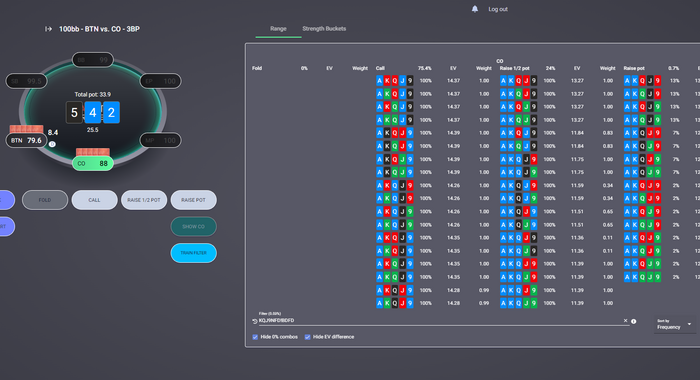
Task: Click the SHOW CO button
Action: pyautogui.click(x=193, y=226)
